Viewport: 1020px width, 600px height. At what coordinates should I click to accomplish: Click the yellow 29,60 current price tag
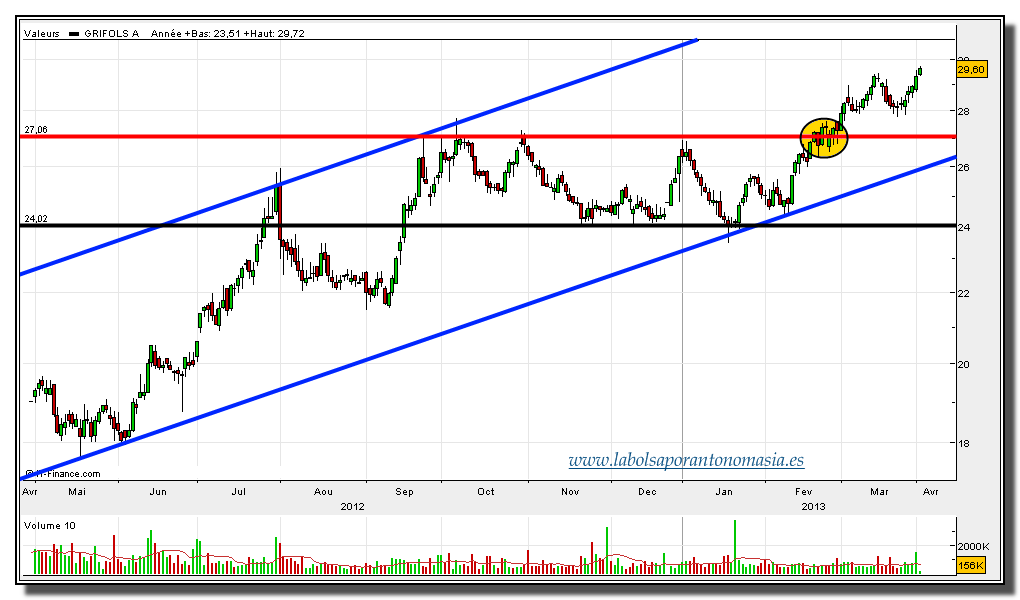point(972,69)
